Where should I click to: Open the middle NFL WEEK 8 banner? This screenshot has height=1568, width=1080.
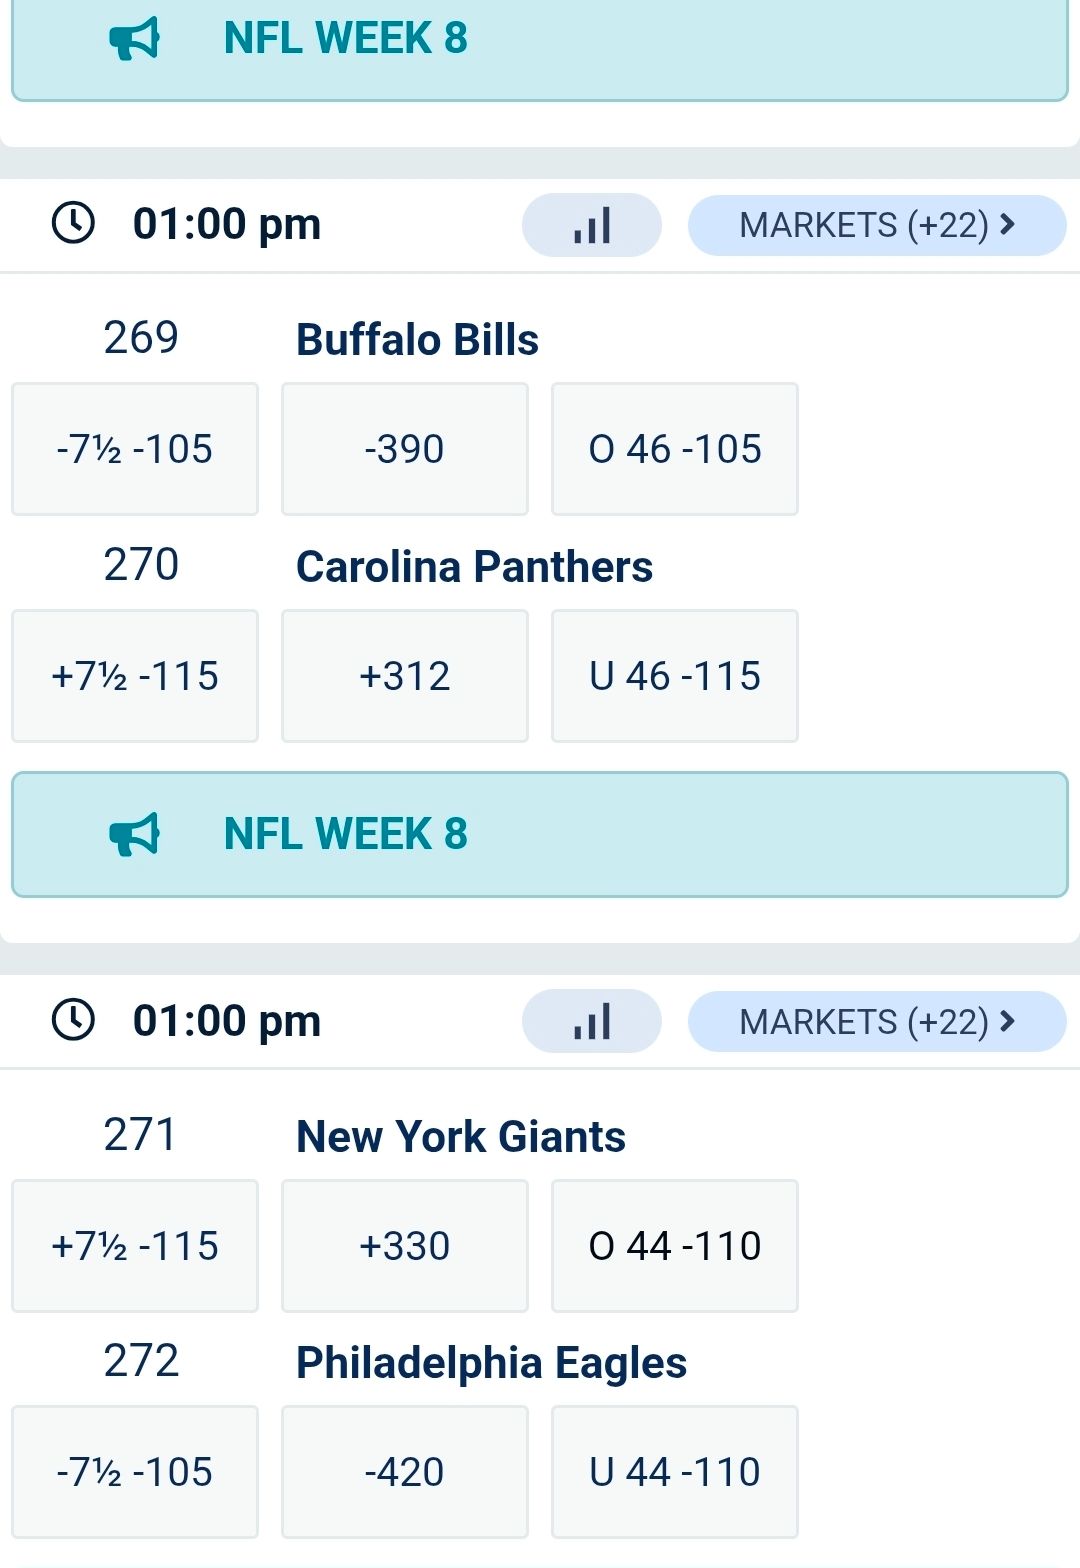540,834
